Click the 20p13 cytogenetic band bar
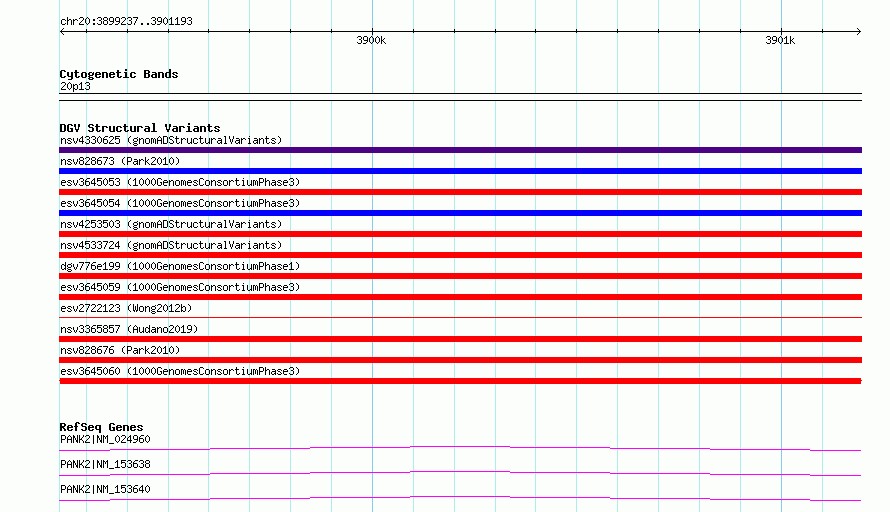The height and width of the screenshot is (512, 890). [x=460, y=97]
